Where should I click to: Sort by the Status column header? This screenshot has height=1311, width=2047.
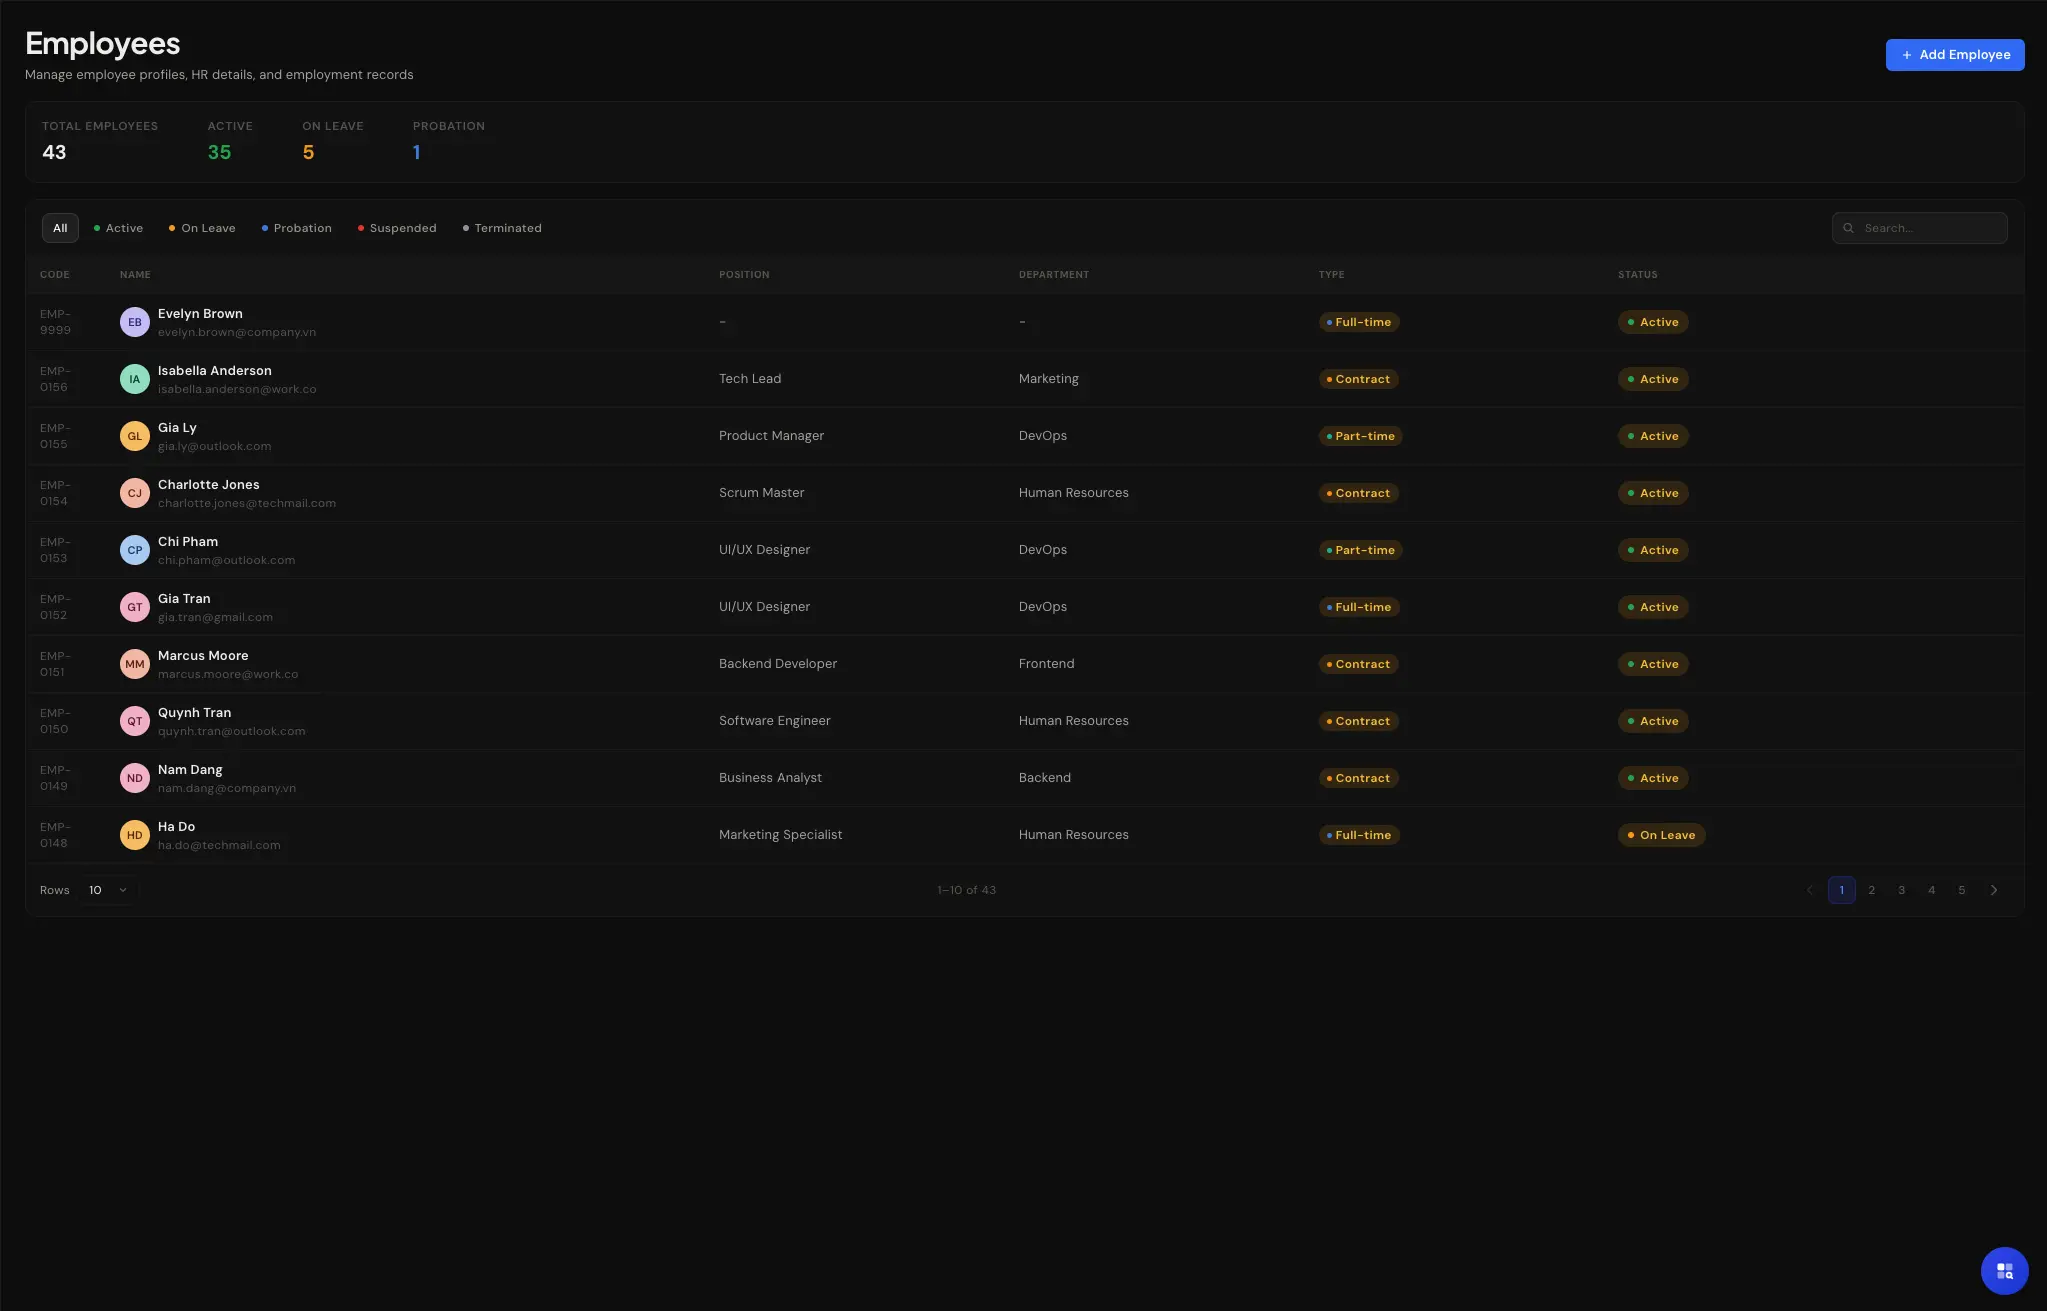[x=1637, y=274]
